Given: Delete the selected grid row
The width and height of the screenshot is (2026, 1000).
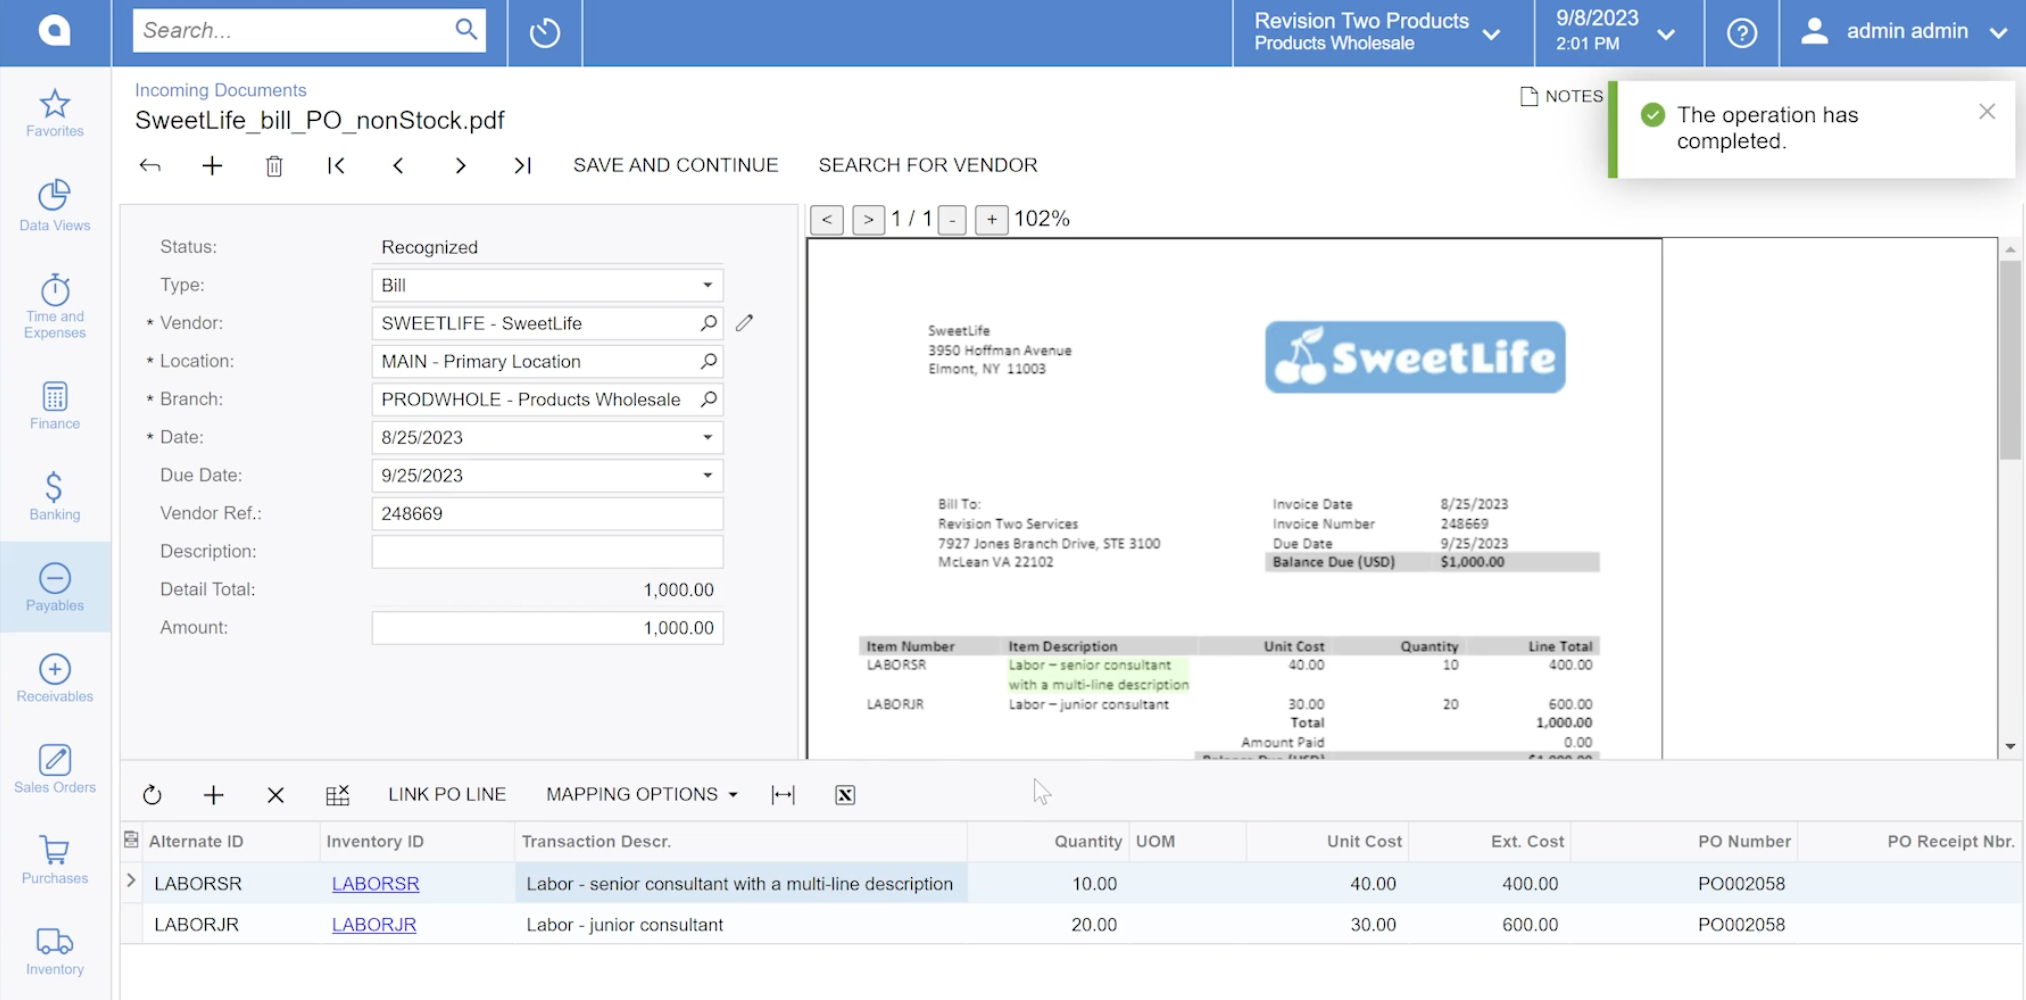Looking at the screenshot, I should (276, 795).
